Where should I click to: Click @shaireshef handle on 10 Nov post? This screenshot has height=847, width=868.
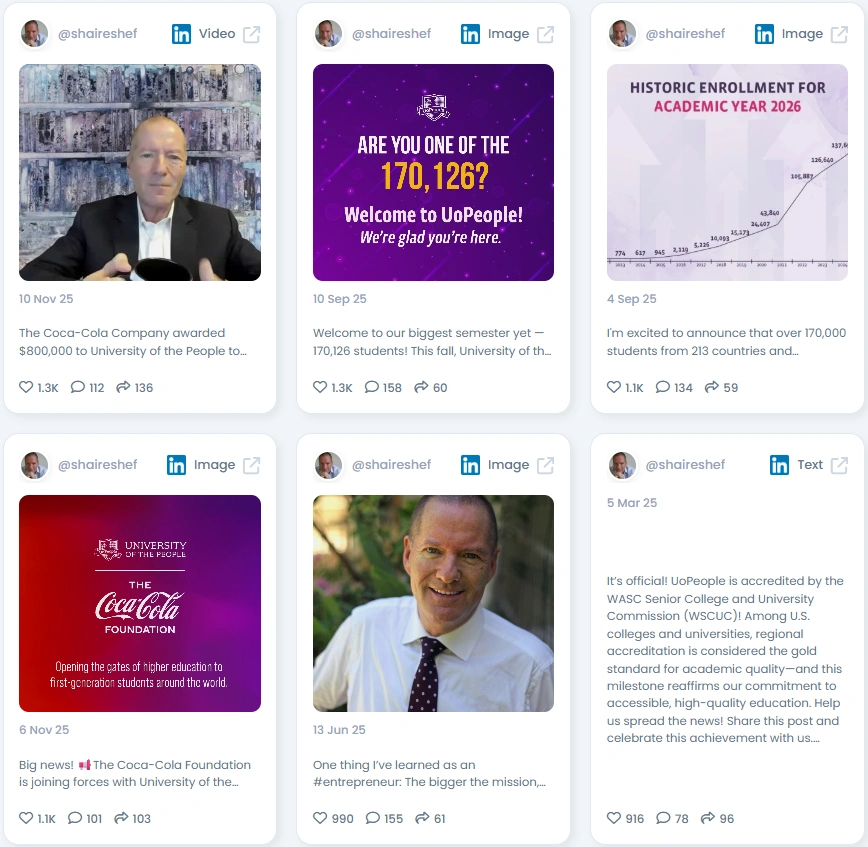[97, 34]
